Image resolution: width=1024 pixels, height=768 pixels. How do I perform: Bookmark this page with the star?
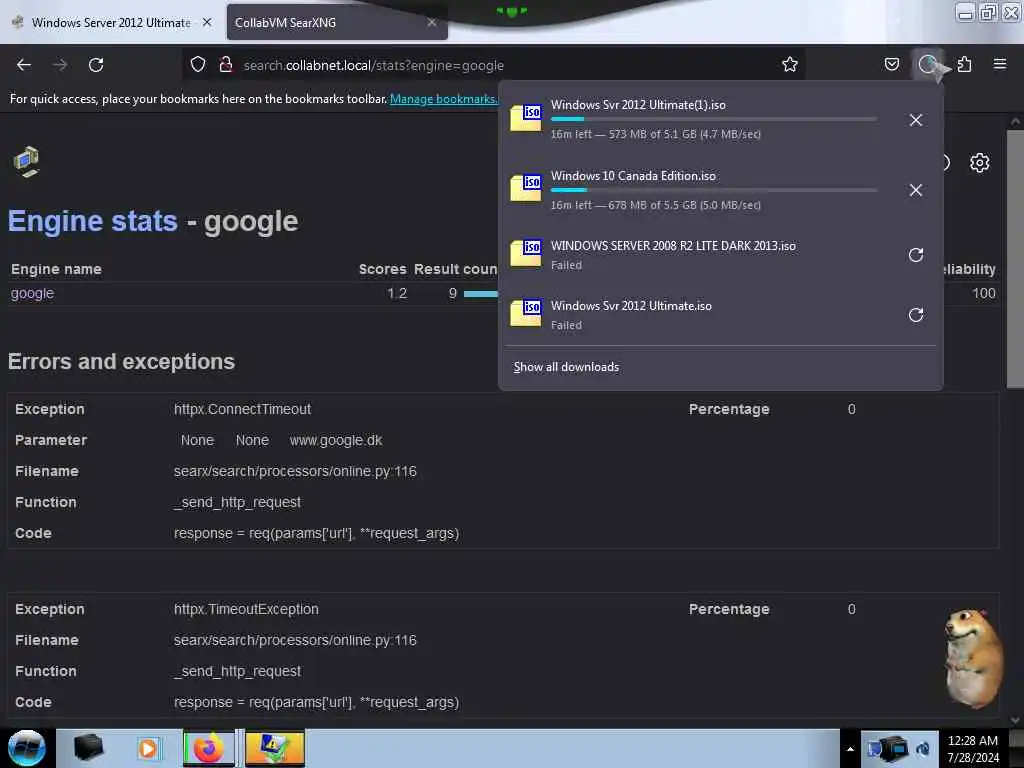790,65
